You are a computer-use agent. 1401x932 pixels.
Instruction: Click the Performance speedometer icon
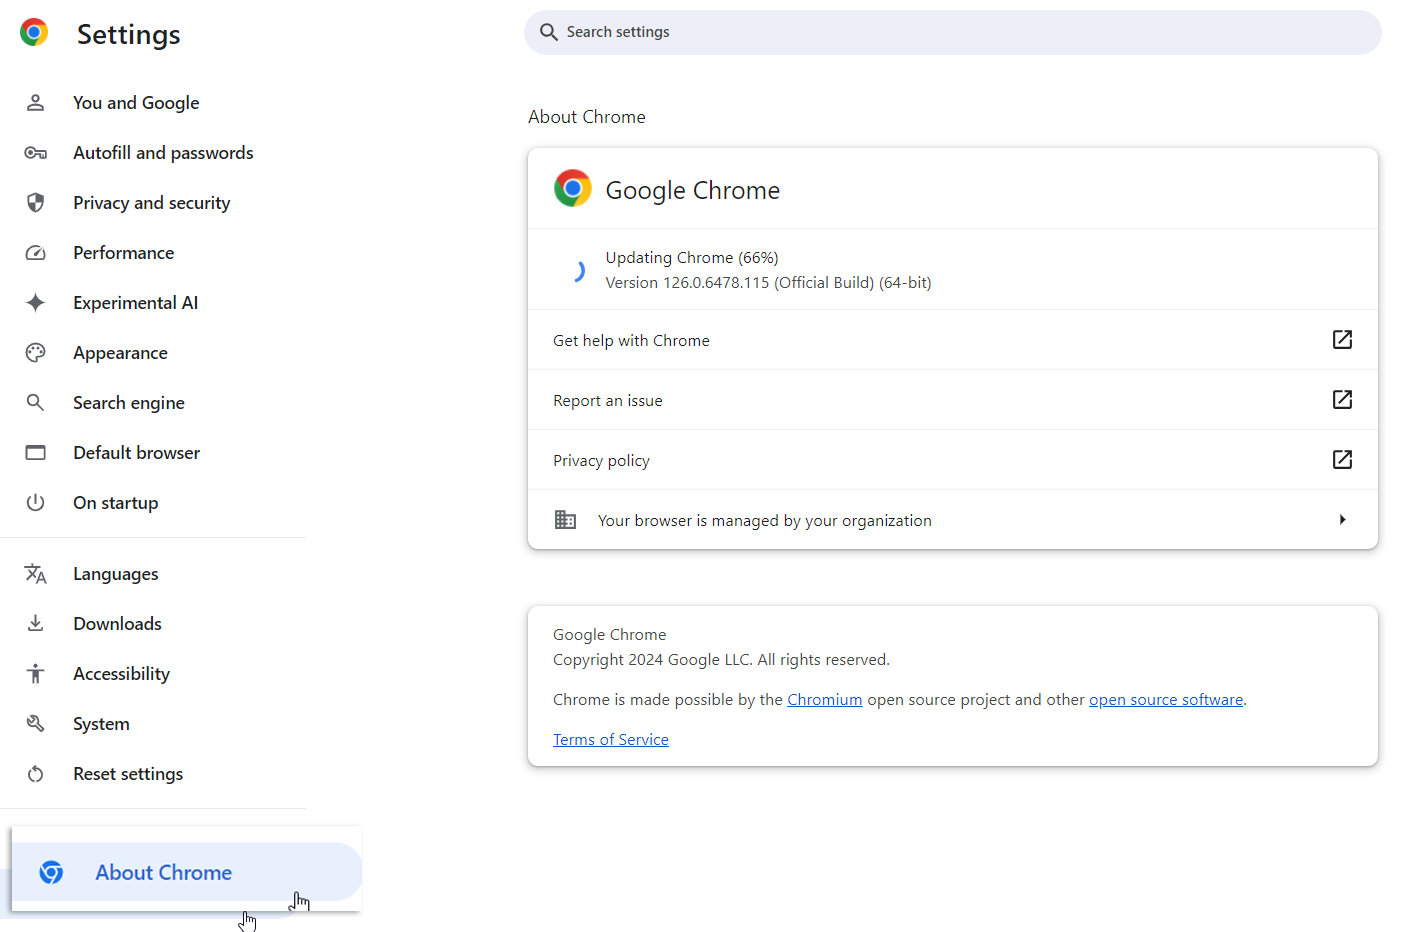(x=36, y=253)
